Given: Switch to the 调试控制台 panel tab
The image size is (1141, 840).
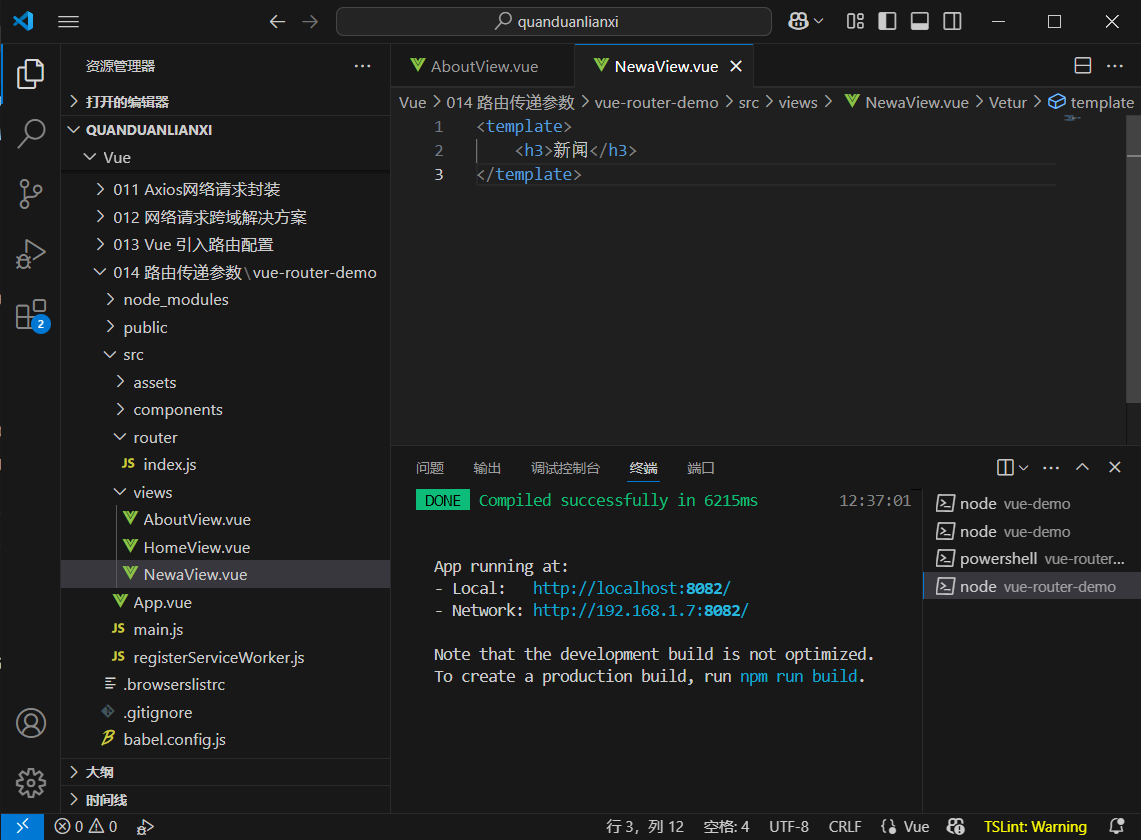Looking at the screenshot, I should coord(565,468).
